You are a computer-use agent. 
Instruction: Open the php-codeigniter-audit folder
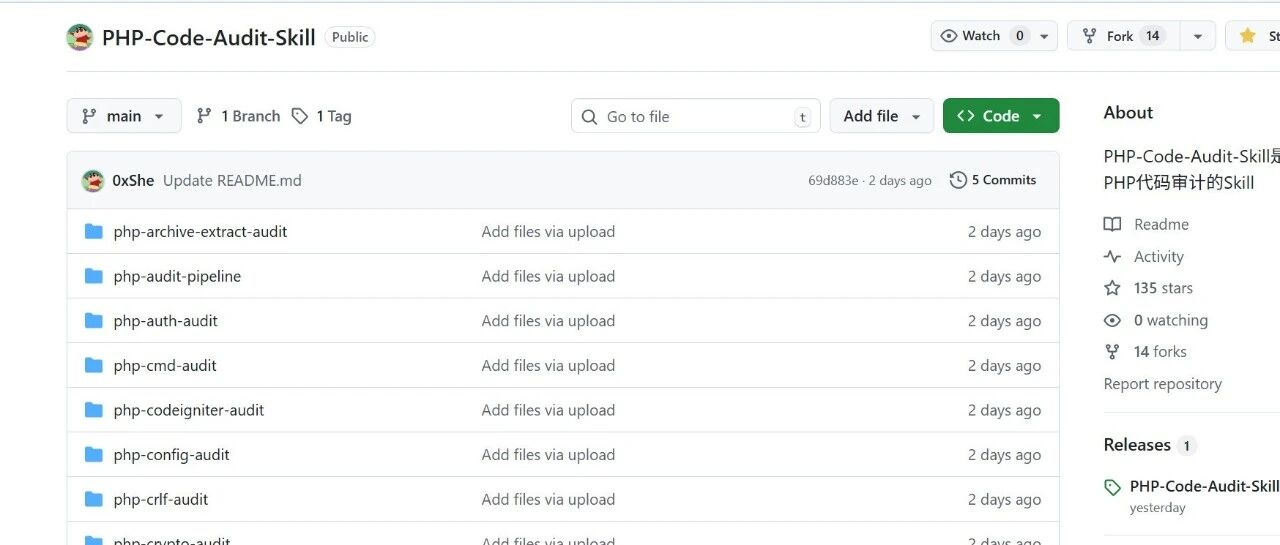coord(189,410)
